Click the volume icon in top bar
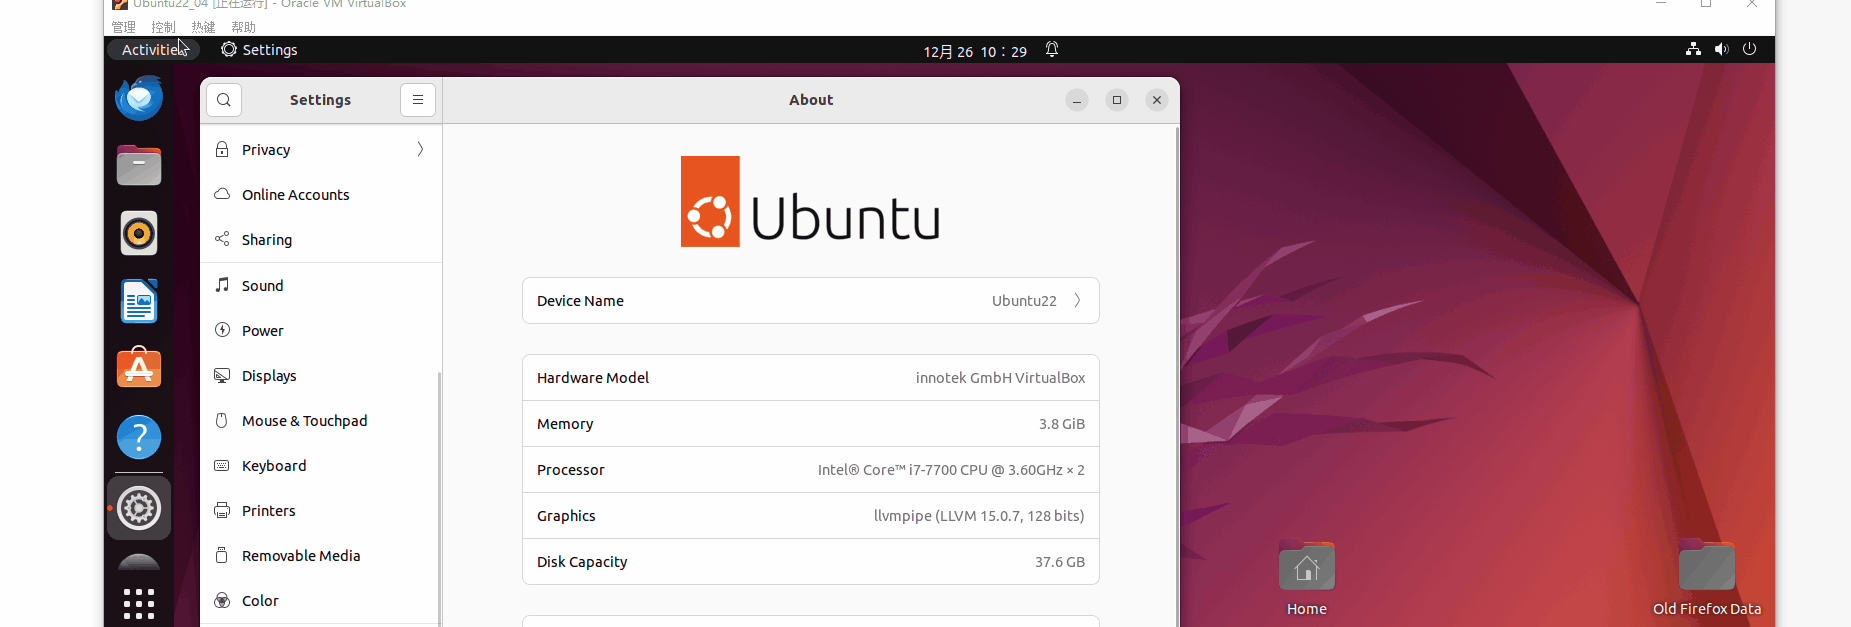This screenshot has width=1851, height=627. coord(1721,49)
